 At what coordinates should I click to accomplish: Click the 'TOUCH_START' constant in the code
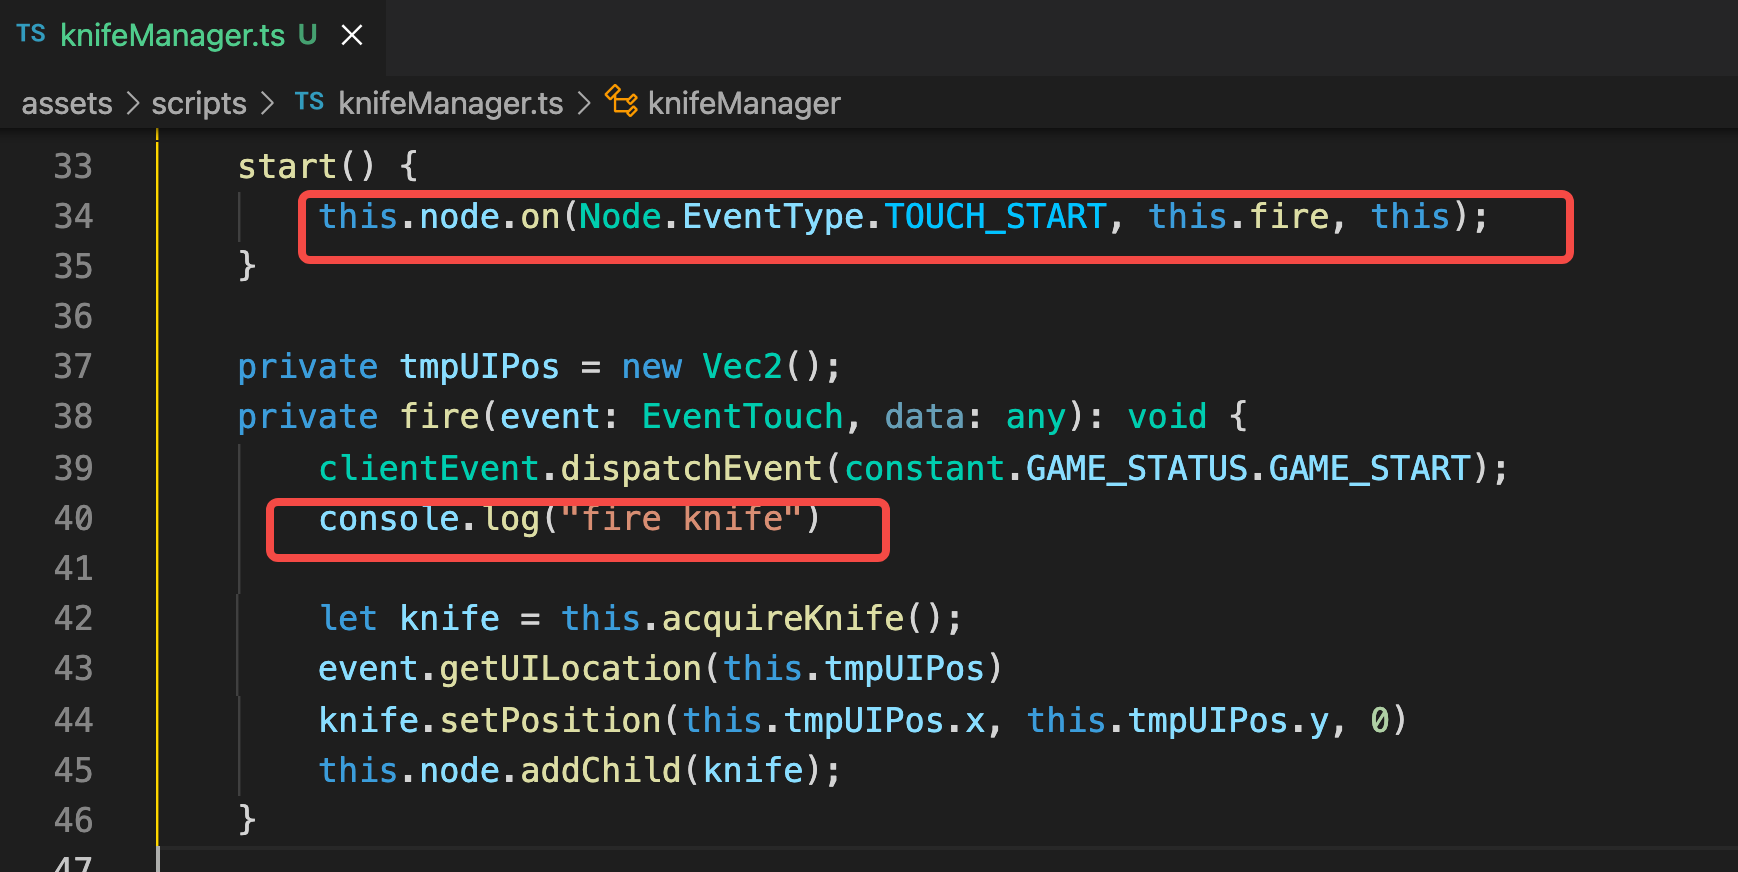[x=995, y=216]
